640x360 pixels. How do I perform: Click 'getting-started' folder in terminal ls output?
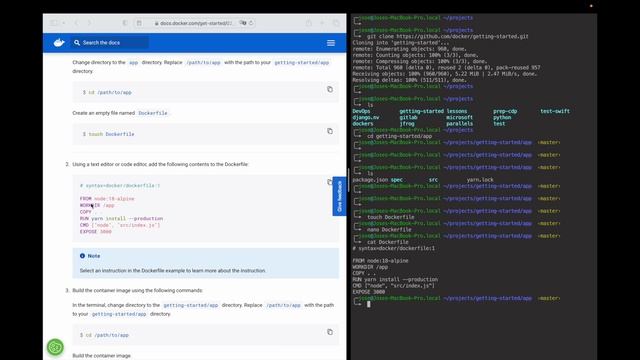tap(421, 111)
